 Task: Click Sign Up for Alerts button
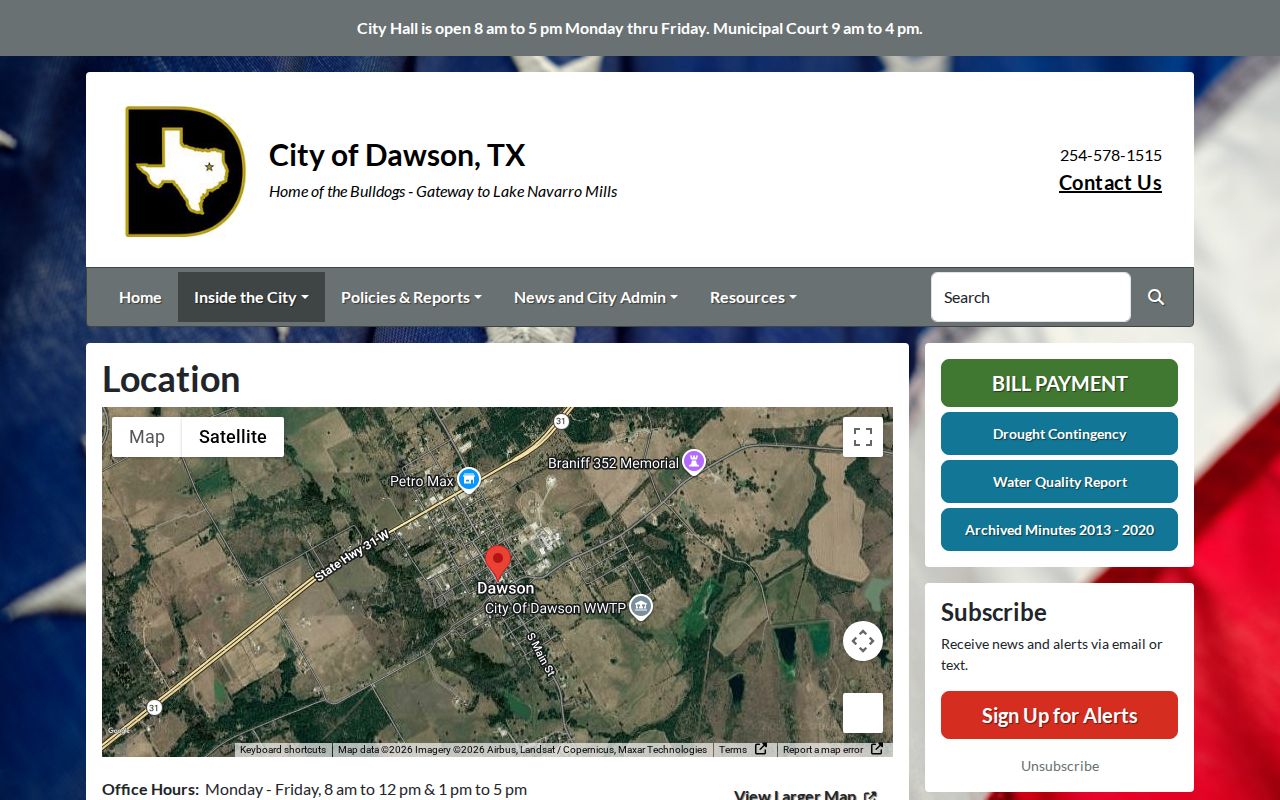click(x=1059, y=715)
